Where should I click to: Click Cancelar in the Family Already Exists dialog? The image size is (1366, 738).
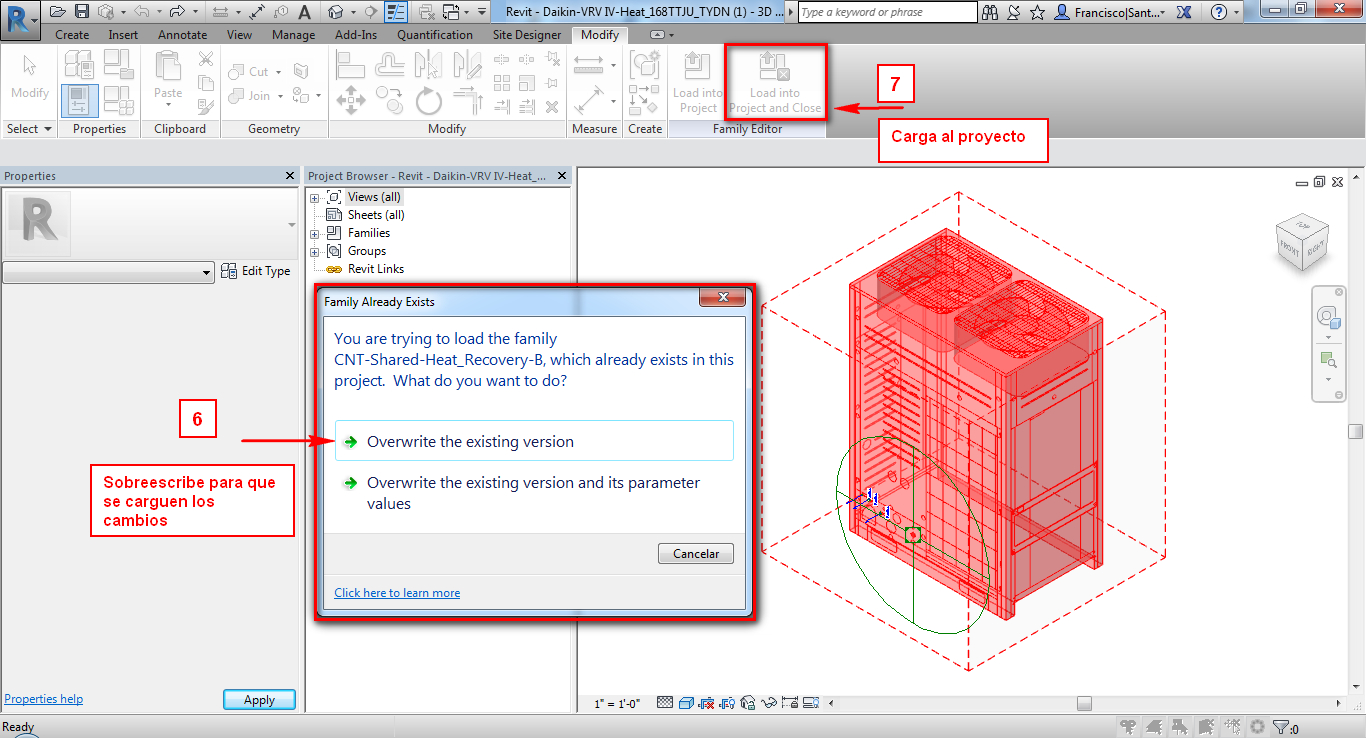click(695, 553)
